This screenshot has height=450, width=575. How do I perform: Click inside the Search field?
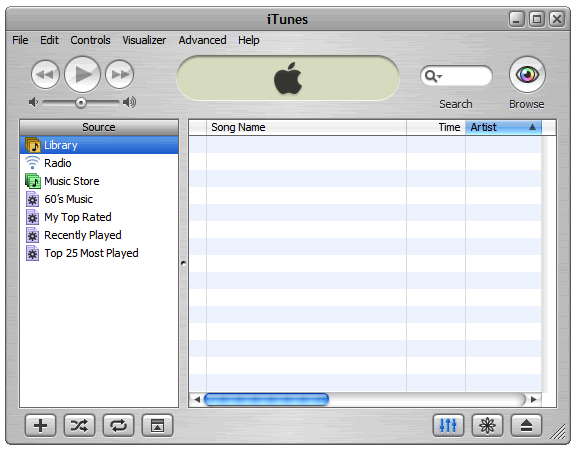(x=456, y=76)
